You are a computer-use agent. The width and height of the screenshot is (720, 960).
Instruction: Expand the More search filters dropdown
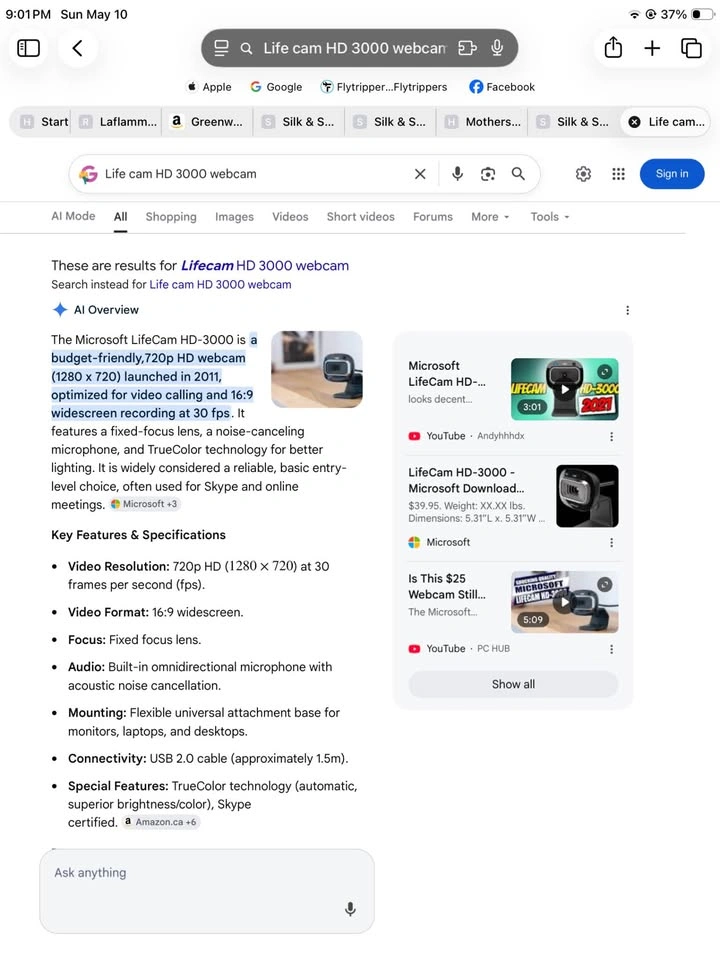click(490, 217)
